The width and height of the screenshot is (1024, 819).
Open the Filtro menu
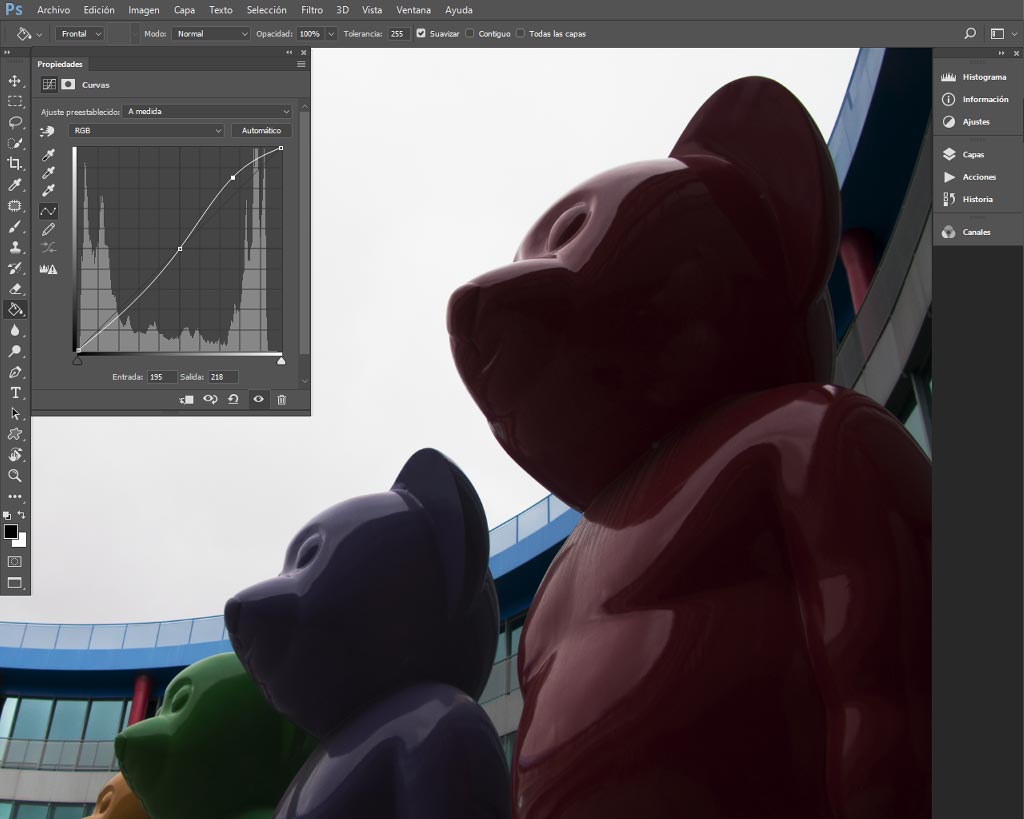tap(312, 10)
